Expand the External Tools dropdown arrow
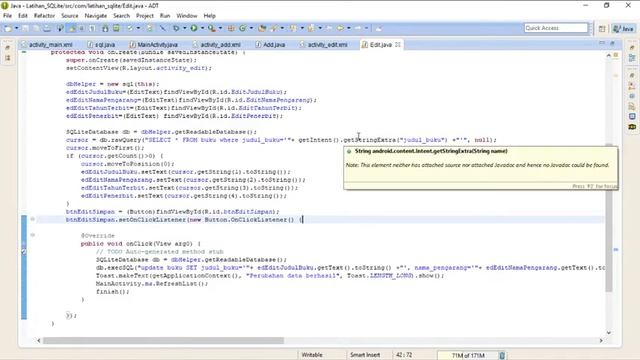Screen dimensions: 640x360 pyautogui.click(x=220, y=28)
